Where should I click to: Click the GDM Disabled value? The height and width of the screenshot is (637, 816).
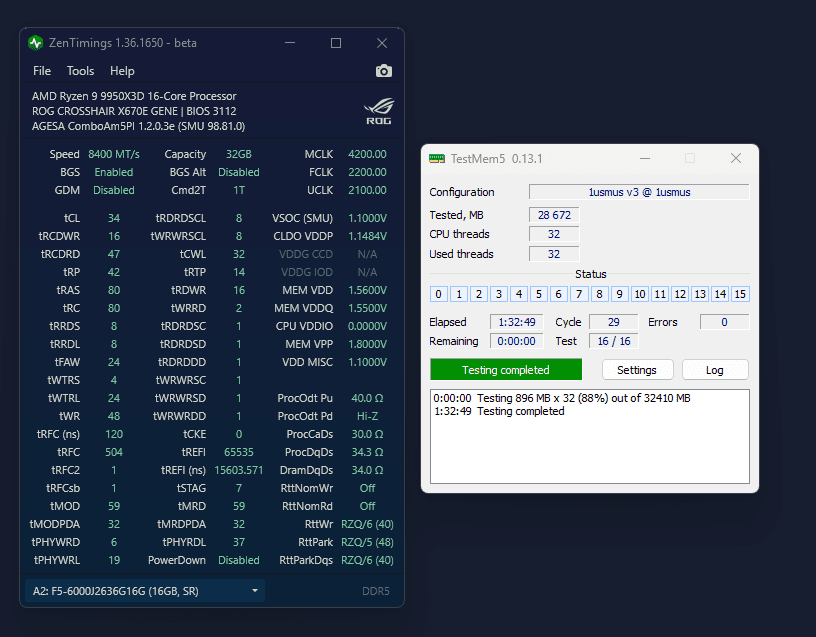114,190
